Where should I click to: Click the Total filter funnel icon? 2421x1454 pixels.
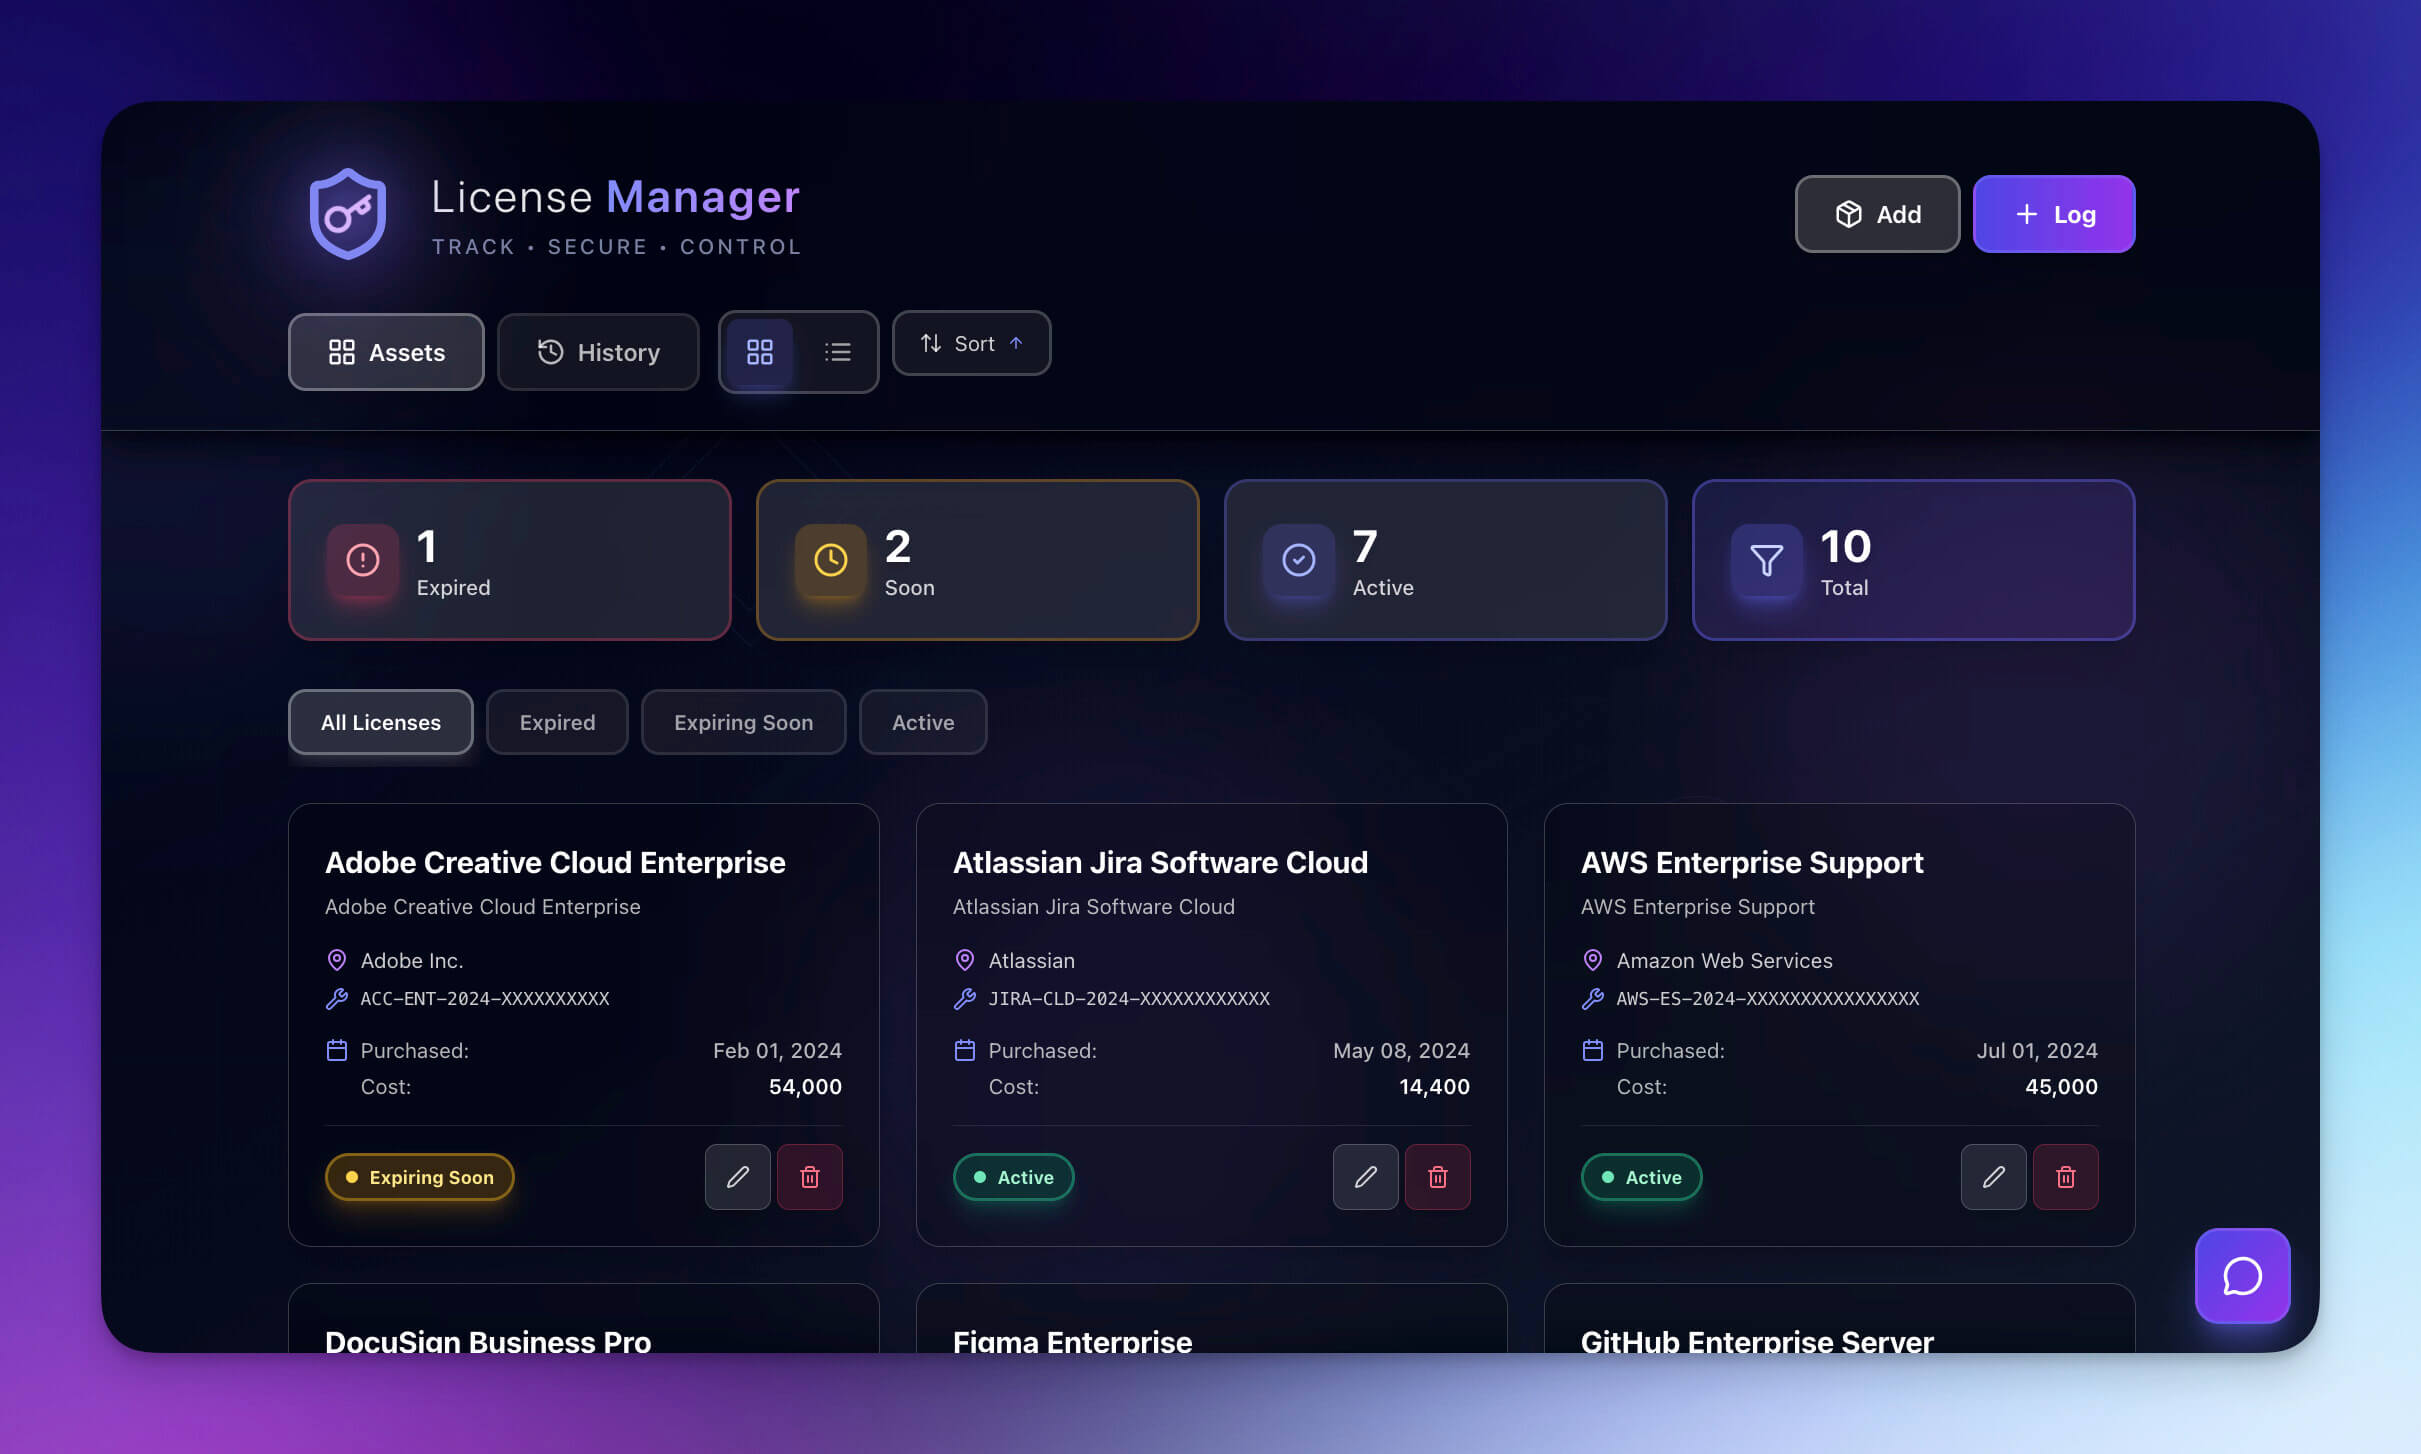pos(1764,561)
